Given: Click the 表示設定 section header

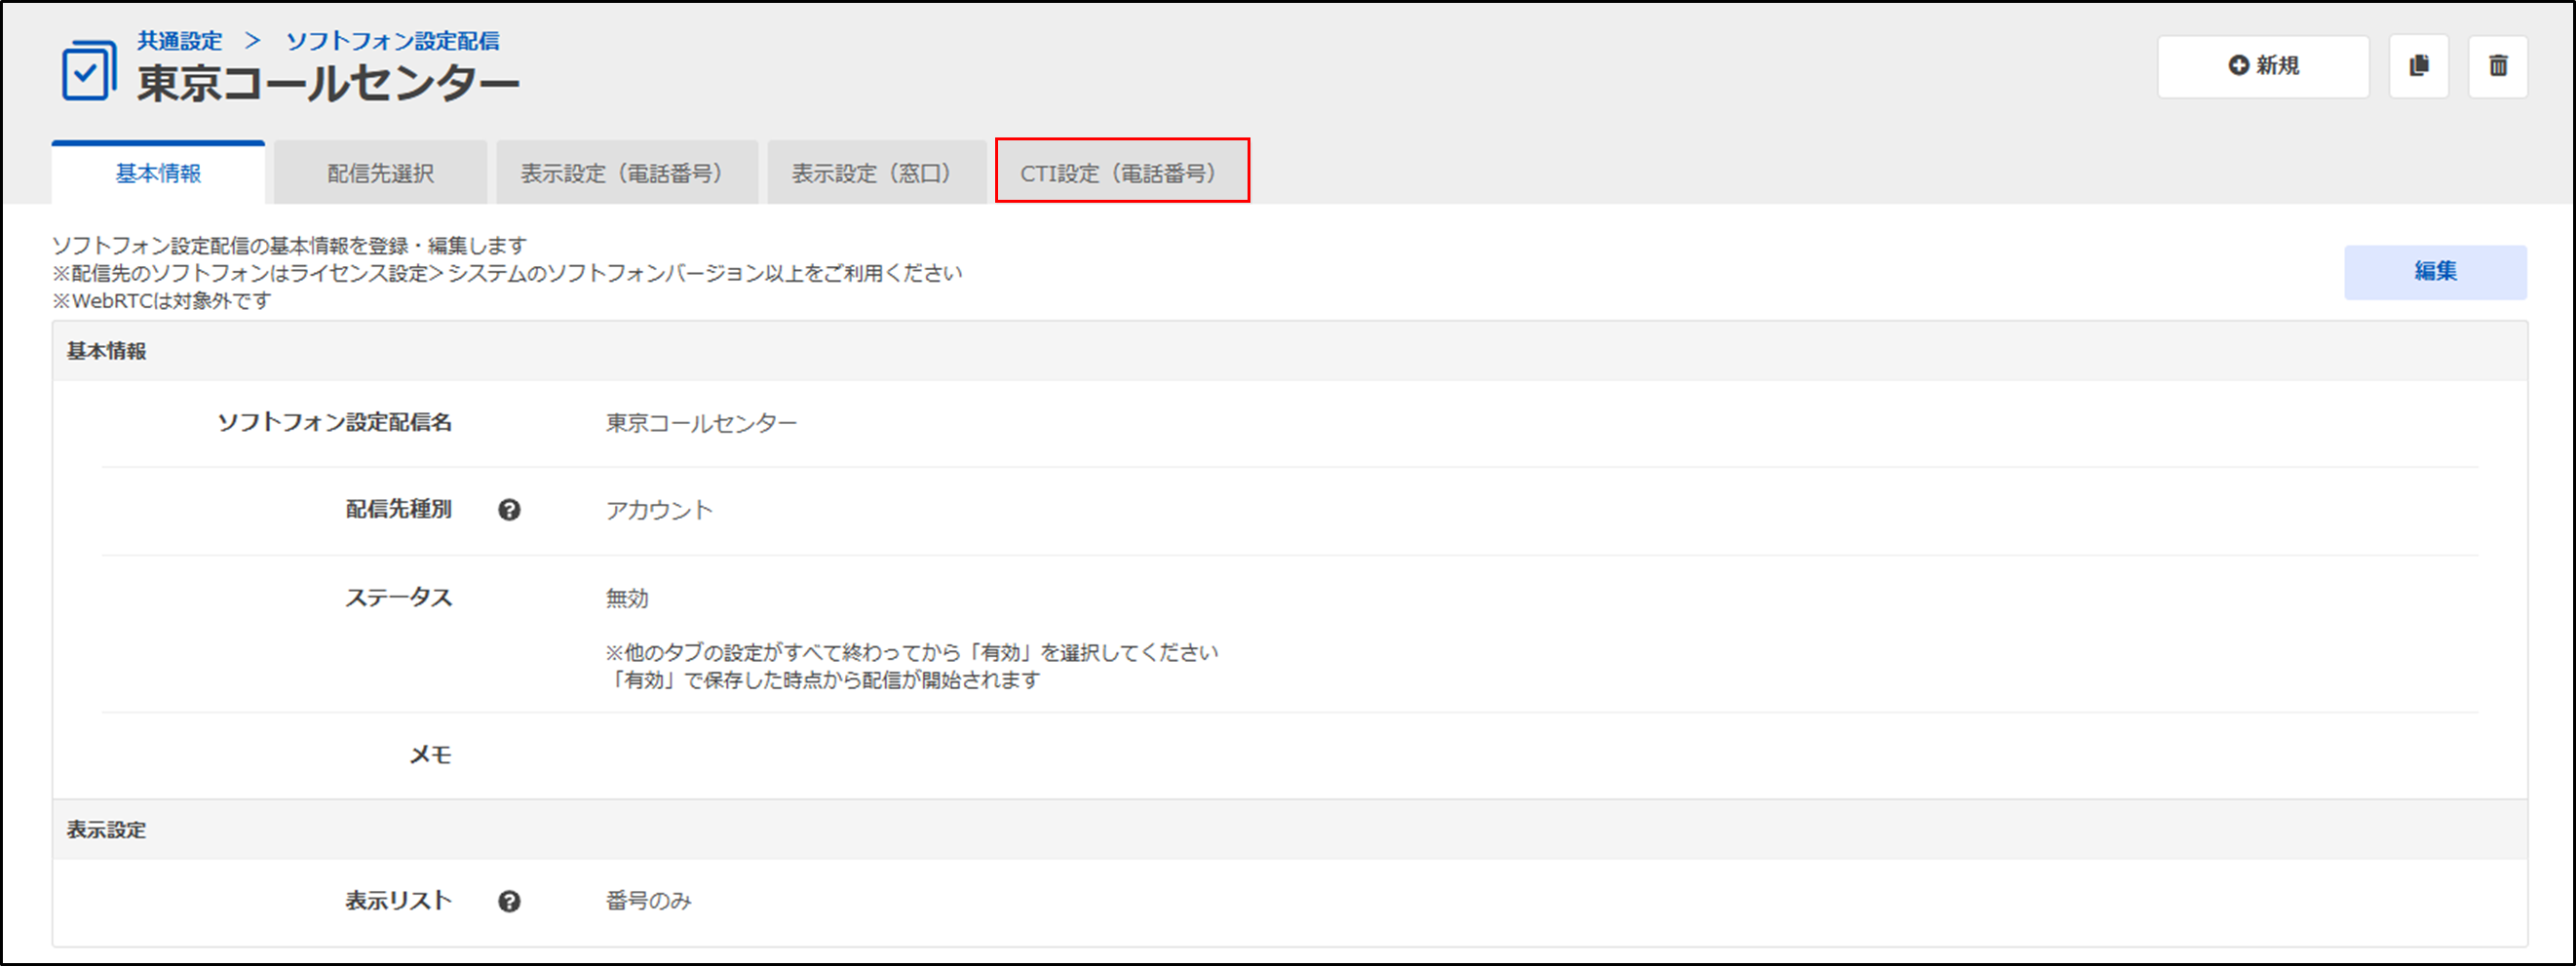Looking at the screenshot, I should click(106, 830).
